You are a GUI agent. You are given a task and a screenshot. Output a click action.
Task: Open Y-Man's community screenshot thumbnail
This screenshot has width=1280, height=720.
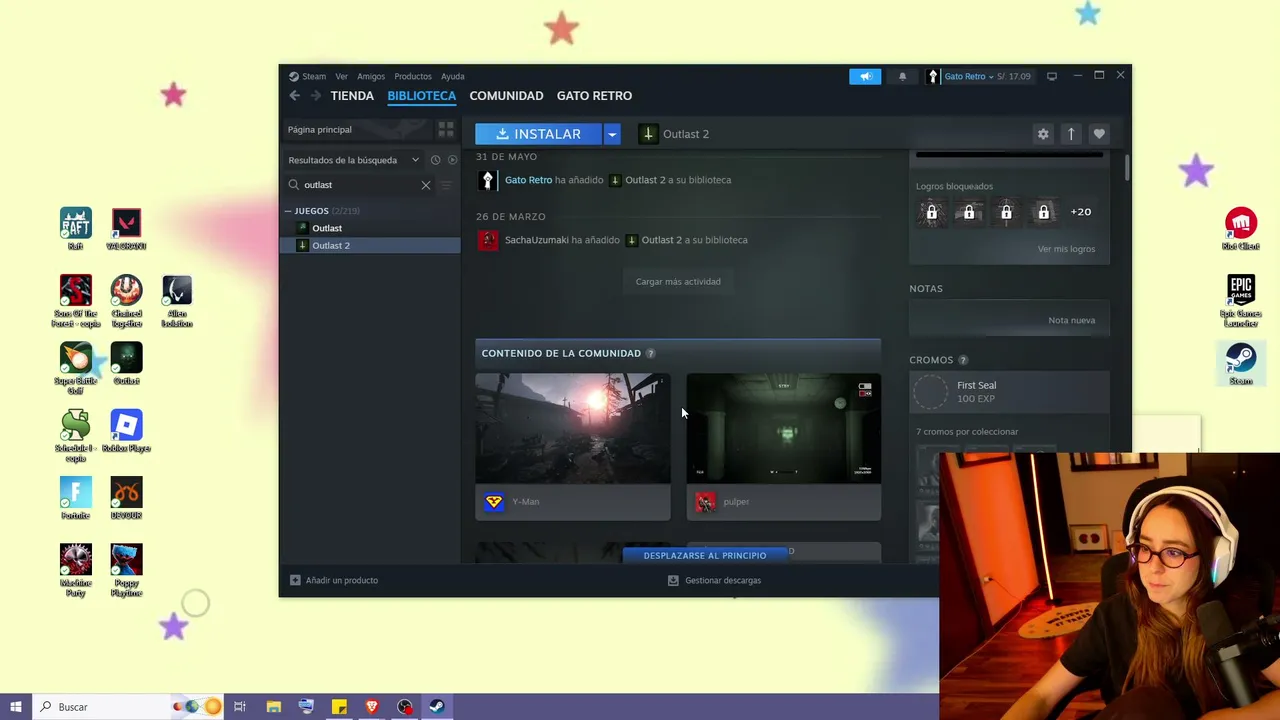(573, 429)
